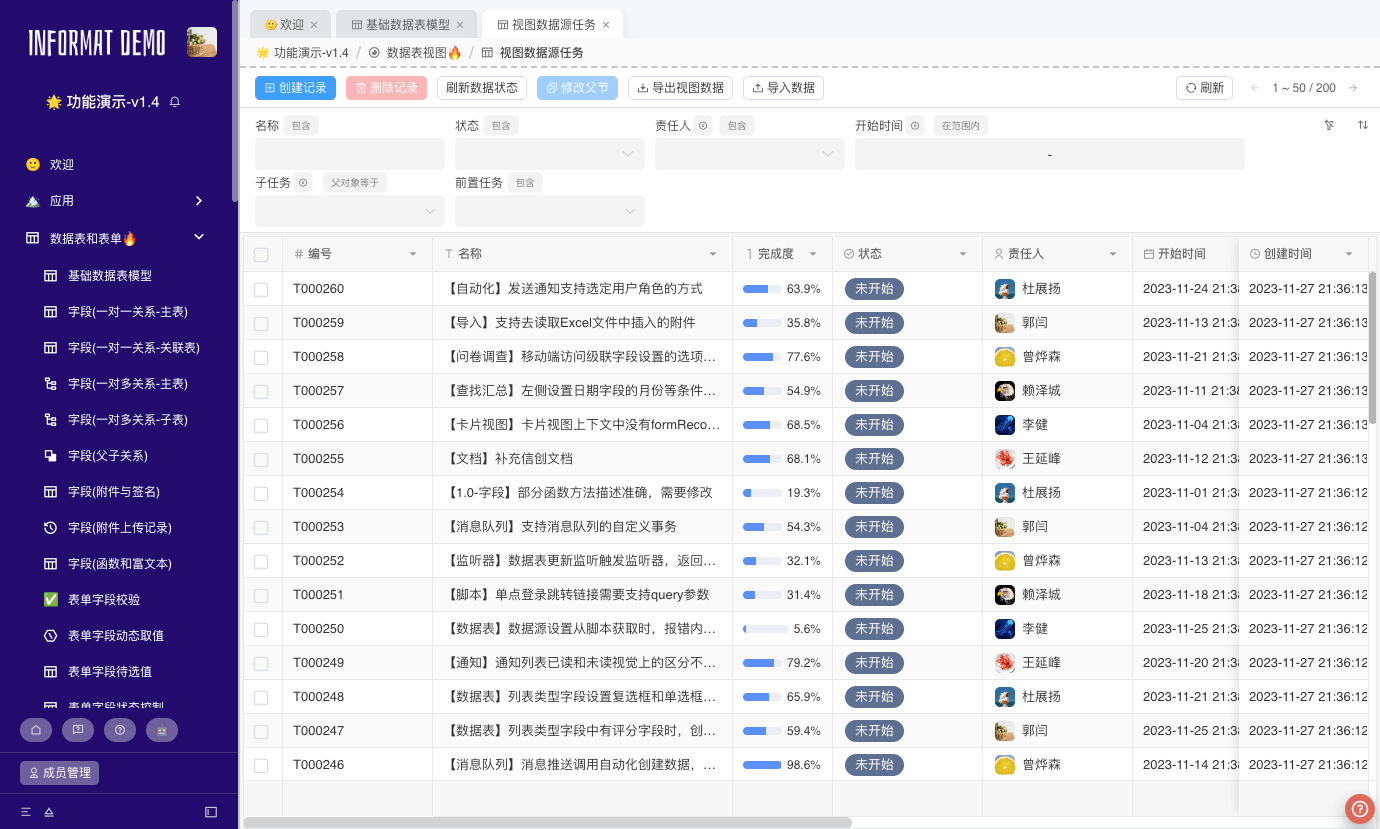This screenshot has width=1380, height=829.
Task: Open the robot assistant icon in sidebar
Action: [162, 730]
